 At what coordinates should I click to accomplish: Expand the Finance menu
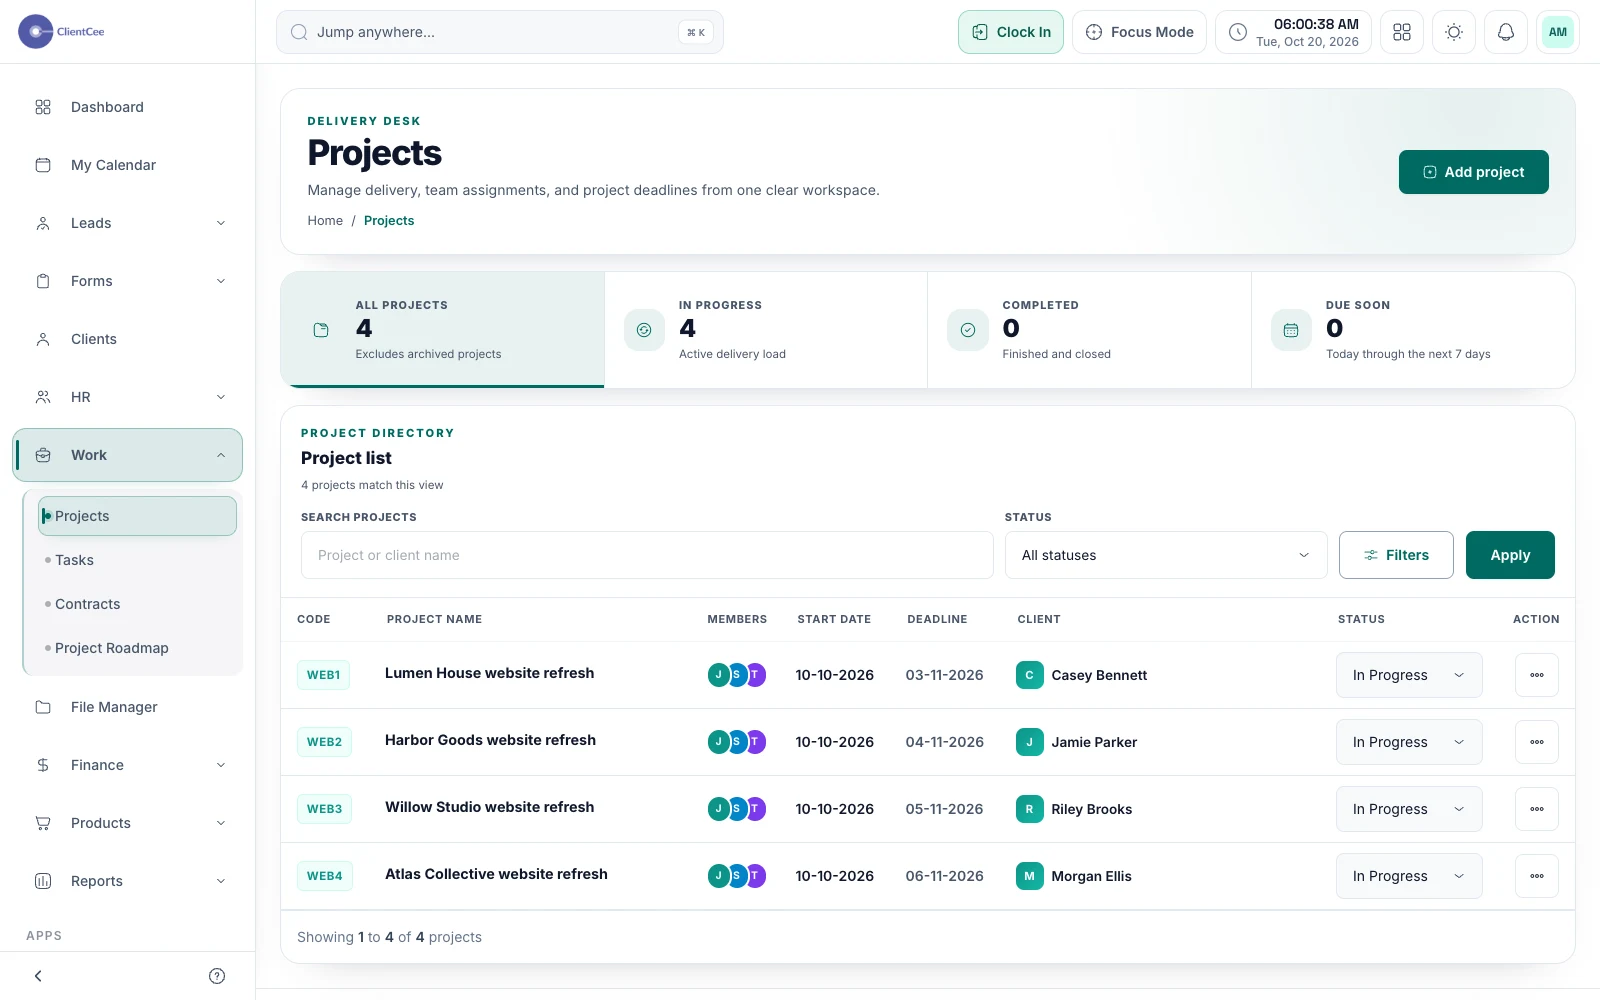point(128,765)
